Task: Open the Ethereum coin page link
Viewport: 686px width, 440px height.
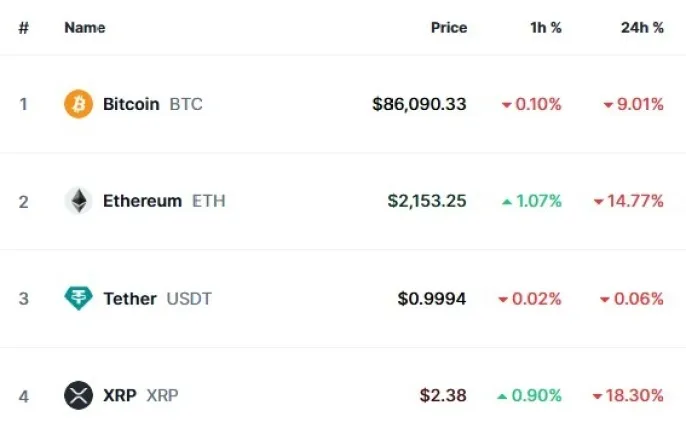Action: coord(143,201)
